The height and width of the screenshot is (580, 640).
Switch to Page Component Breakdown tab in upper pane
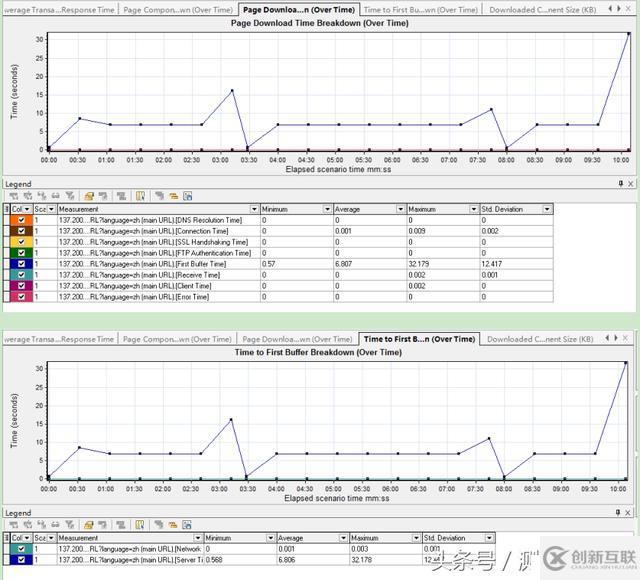tap(178, 10)
